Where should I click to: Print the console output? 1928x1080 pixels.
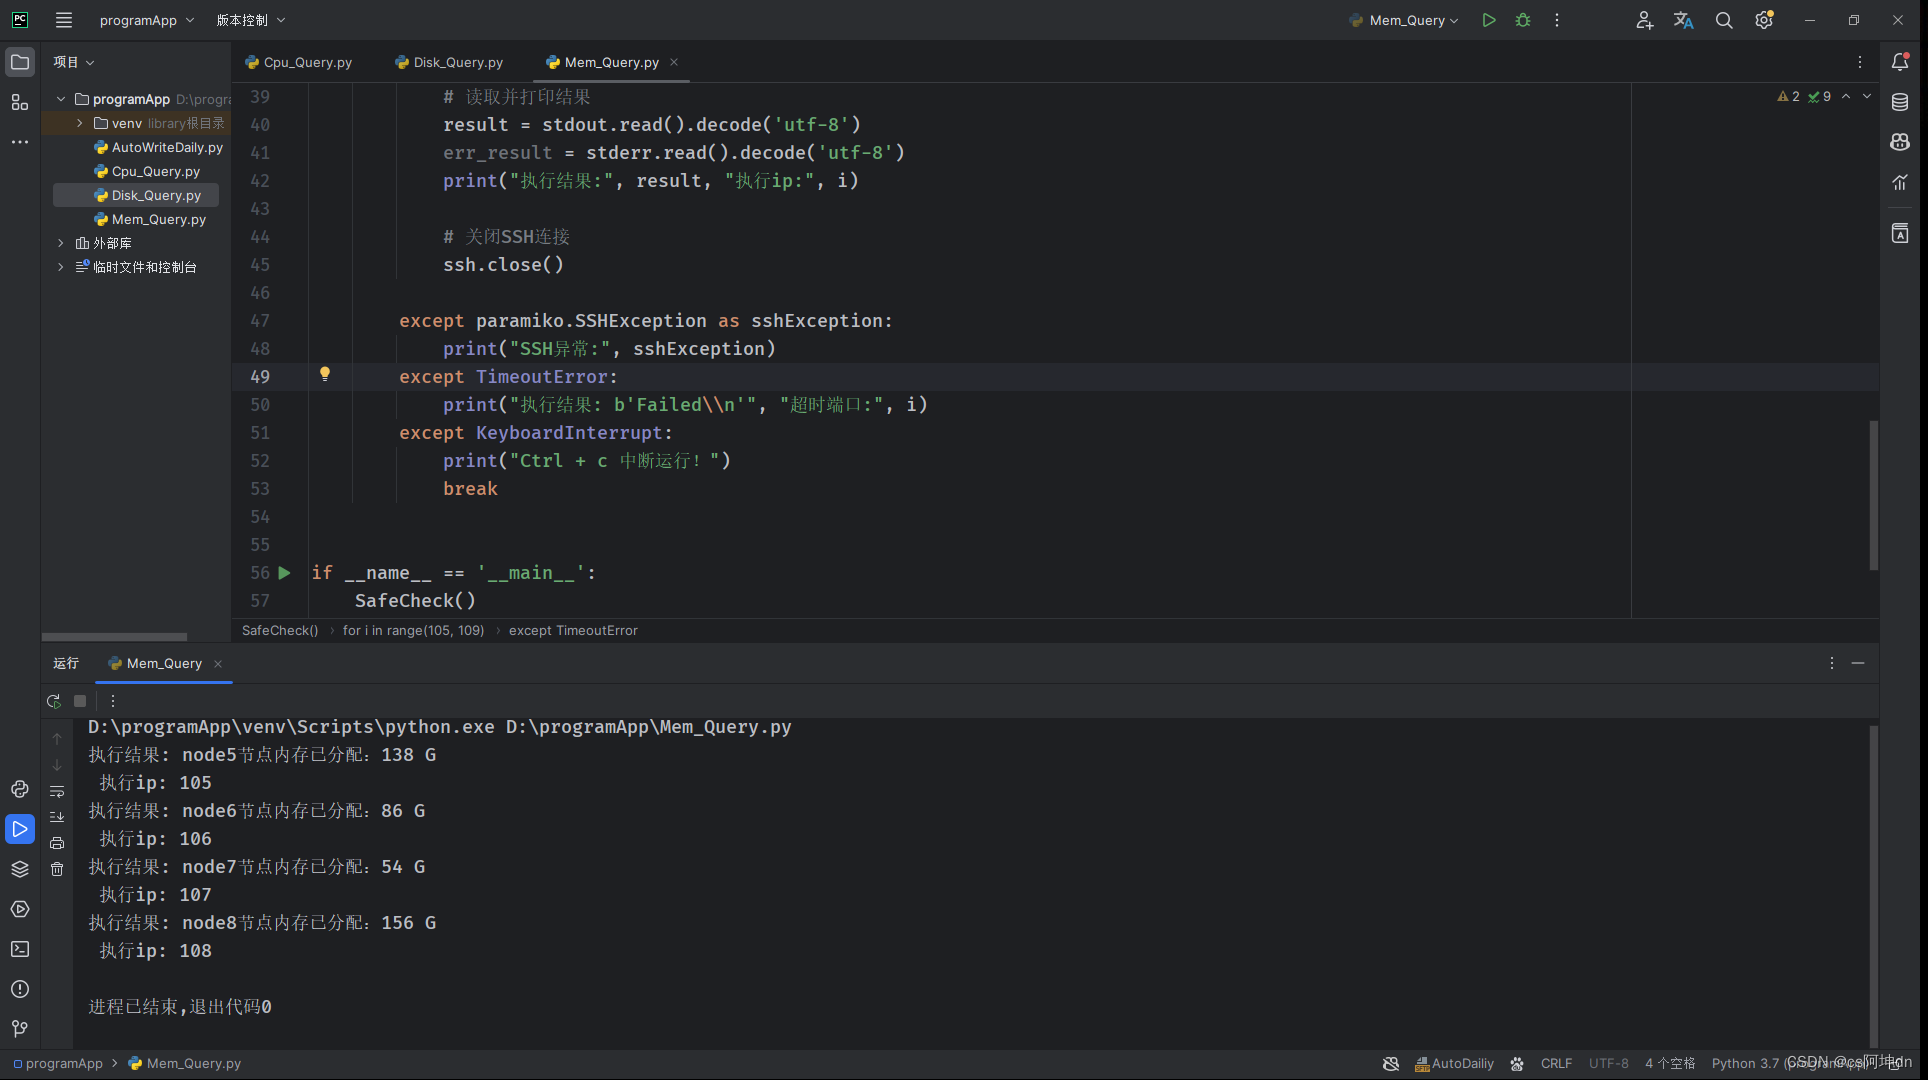[57, 843]
